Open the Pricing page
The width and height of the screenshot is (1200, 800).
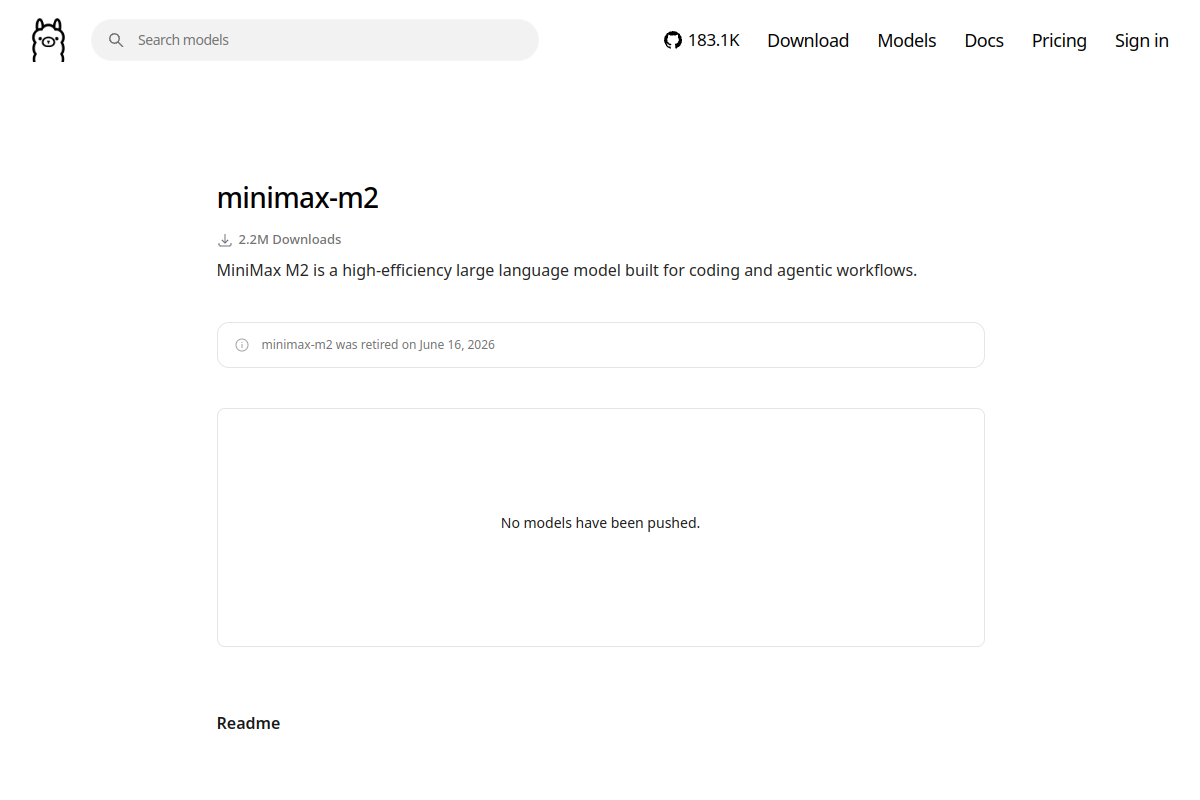click(1059, 40)
